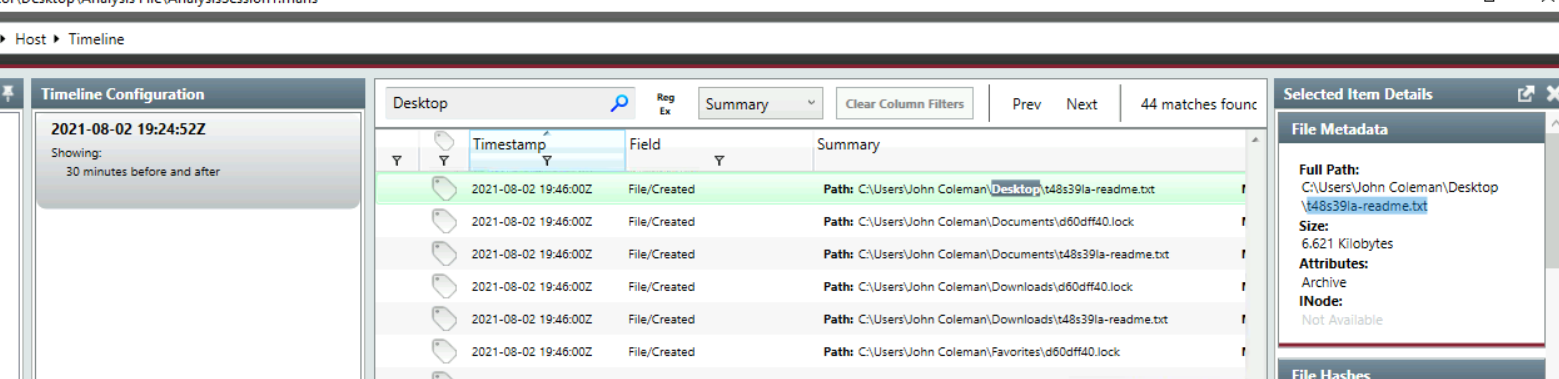Click the highlighted t48s39la-readme.txt in Full Path
Image resolution: width=1559 pixels, height=379 pixels.
coord(1367,206)
